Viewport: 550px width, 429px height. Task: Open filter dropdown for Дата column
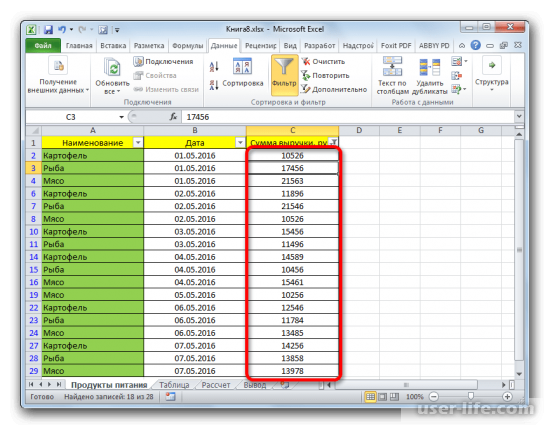[x=240, y=142]
